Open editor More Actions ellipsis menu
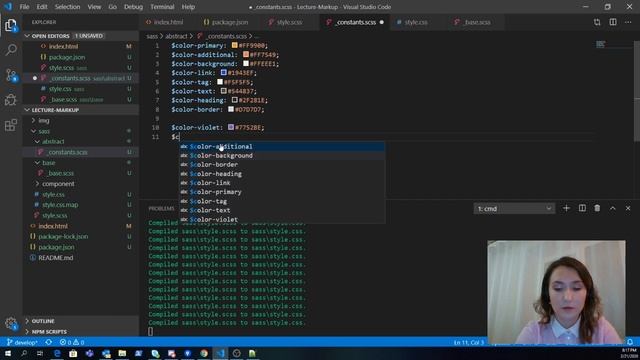This screenshot has height=360, width=640. click(x=628, y=22)
